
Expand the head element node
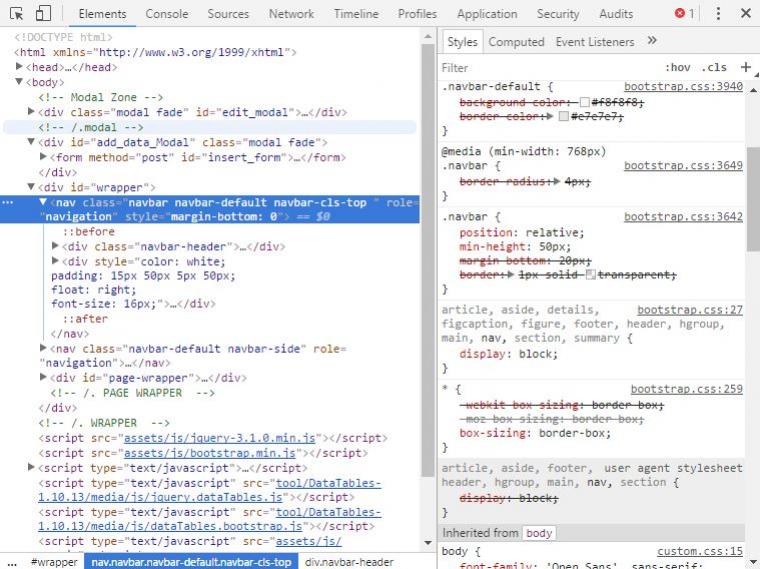tap(20, 67)
